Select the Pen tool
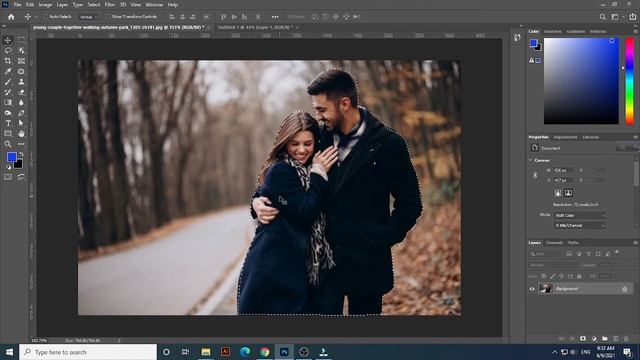This screenshot has height=360, width=640. click(21, 113)
